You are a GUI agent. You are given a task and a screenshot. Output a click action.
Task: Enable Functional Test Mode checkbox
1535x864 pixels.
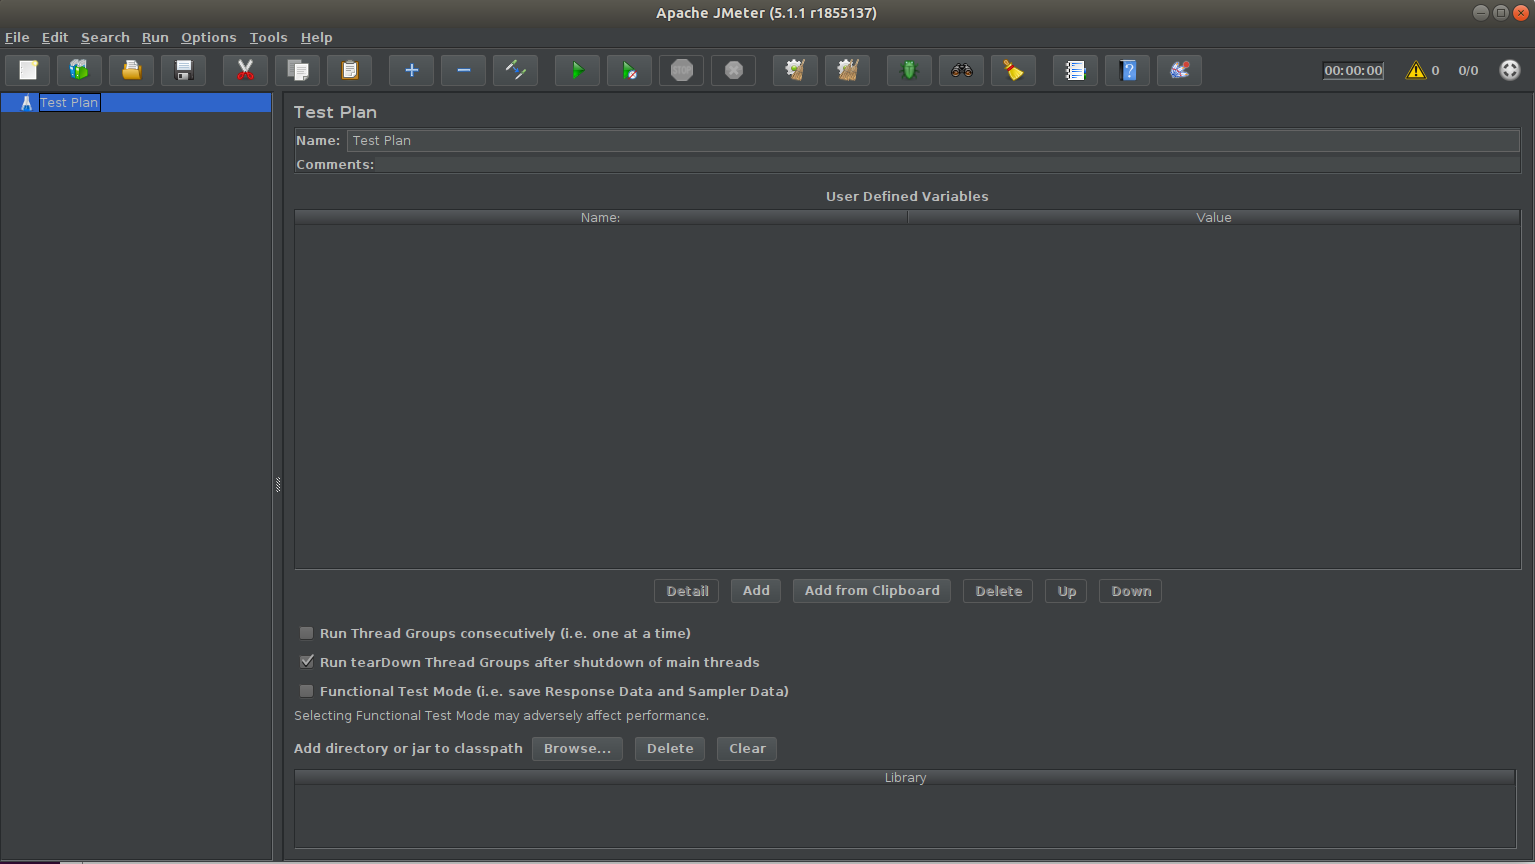point(307,691)
